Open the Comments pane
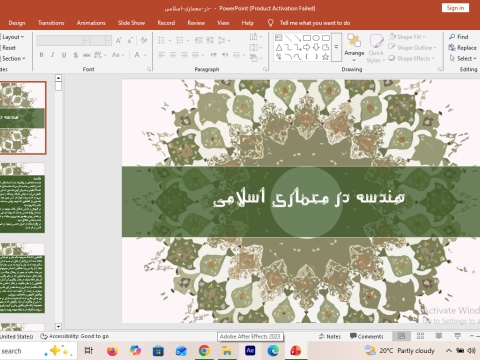Viewport: 480px width, 360px height. (x=367, y=336)
